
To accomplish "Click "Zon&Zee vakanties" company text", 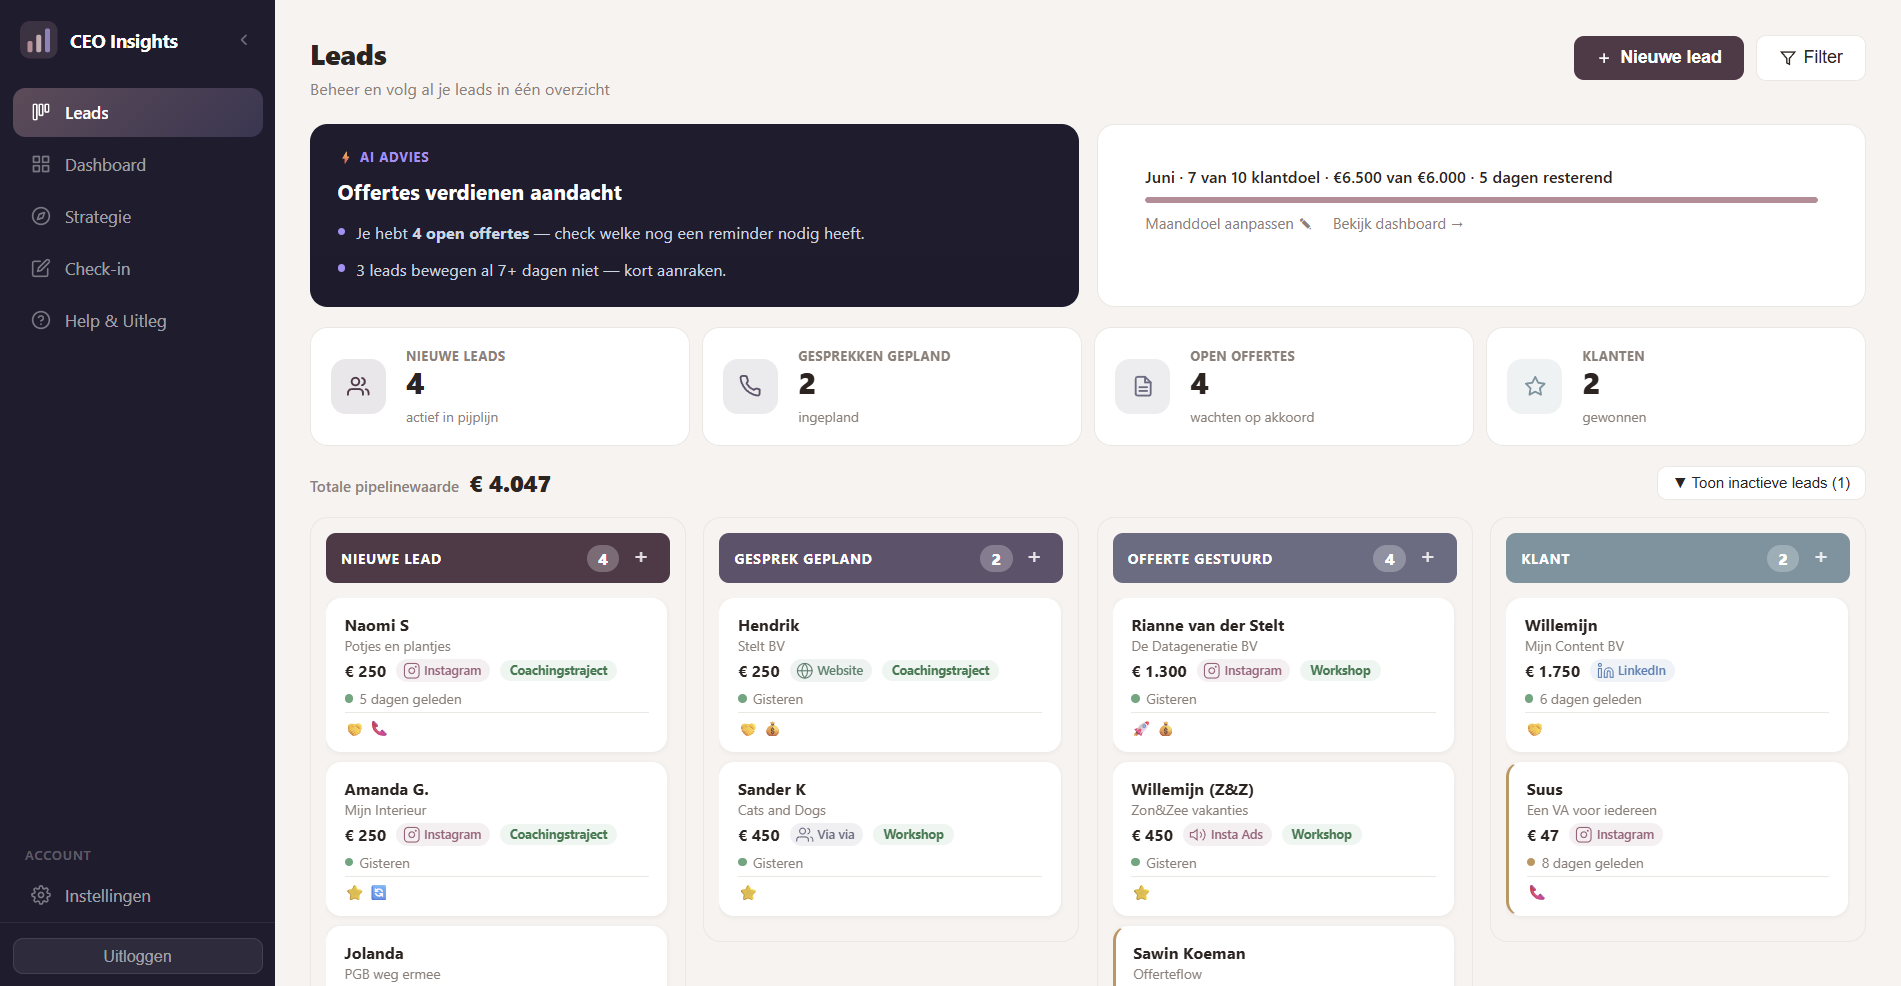I will [1190, 810].
